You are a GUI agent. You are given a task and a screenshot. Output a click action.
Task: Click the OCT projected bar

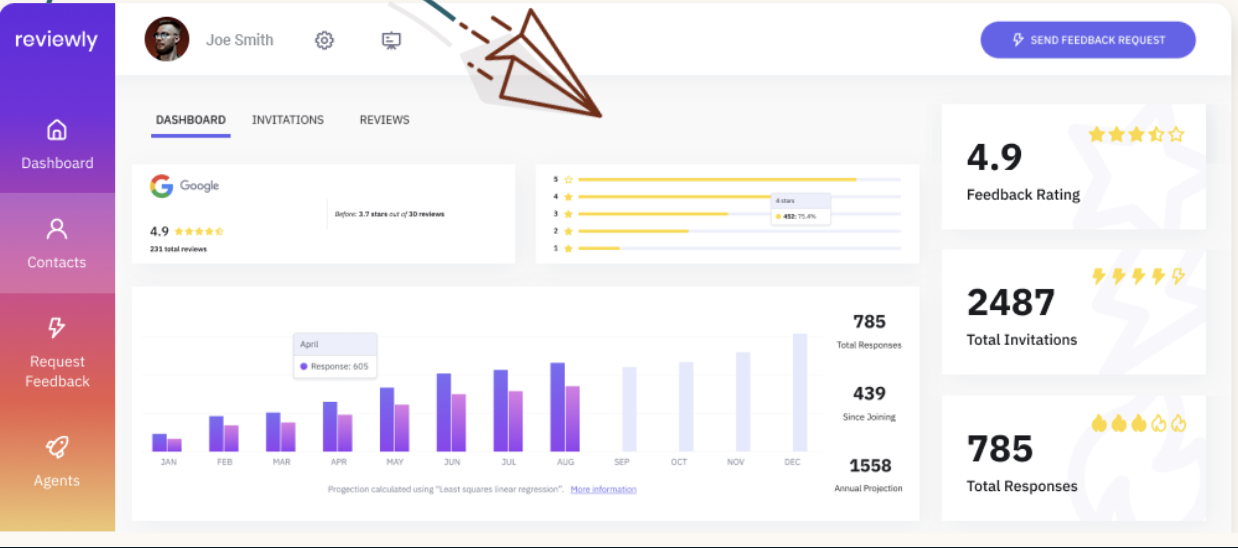point(686,407)
